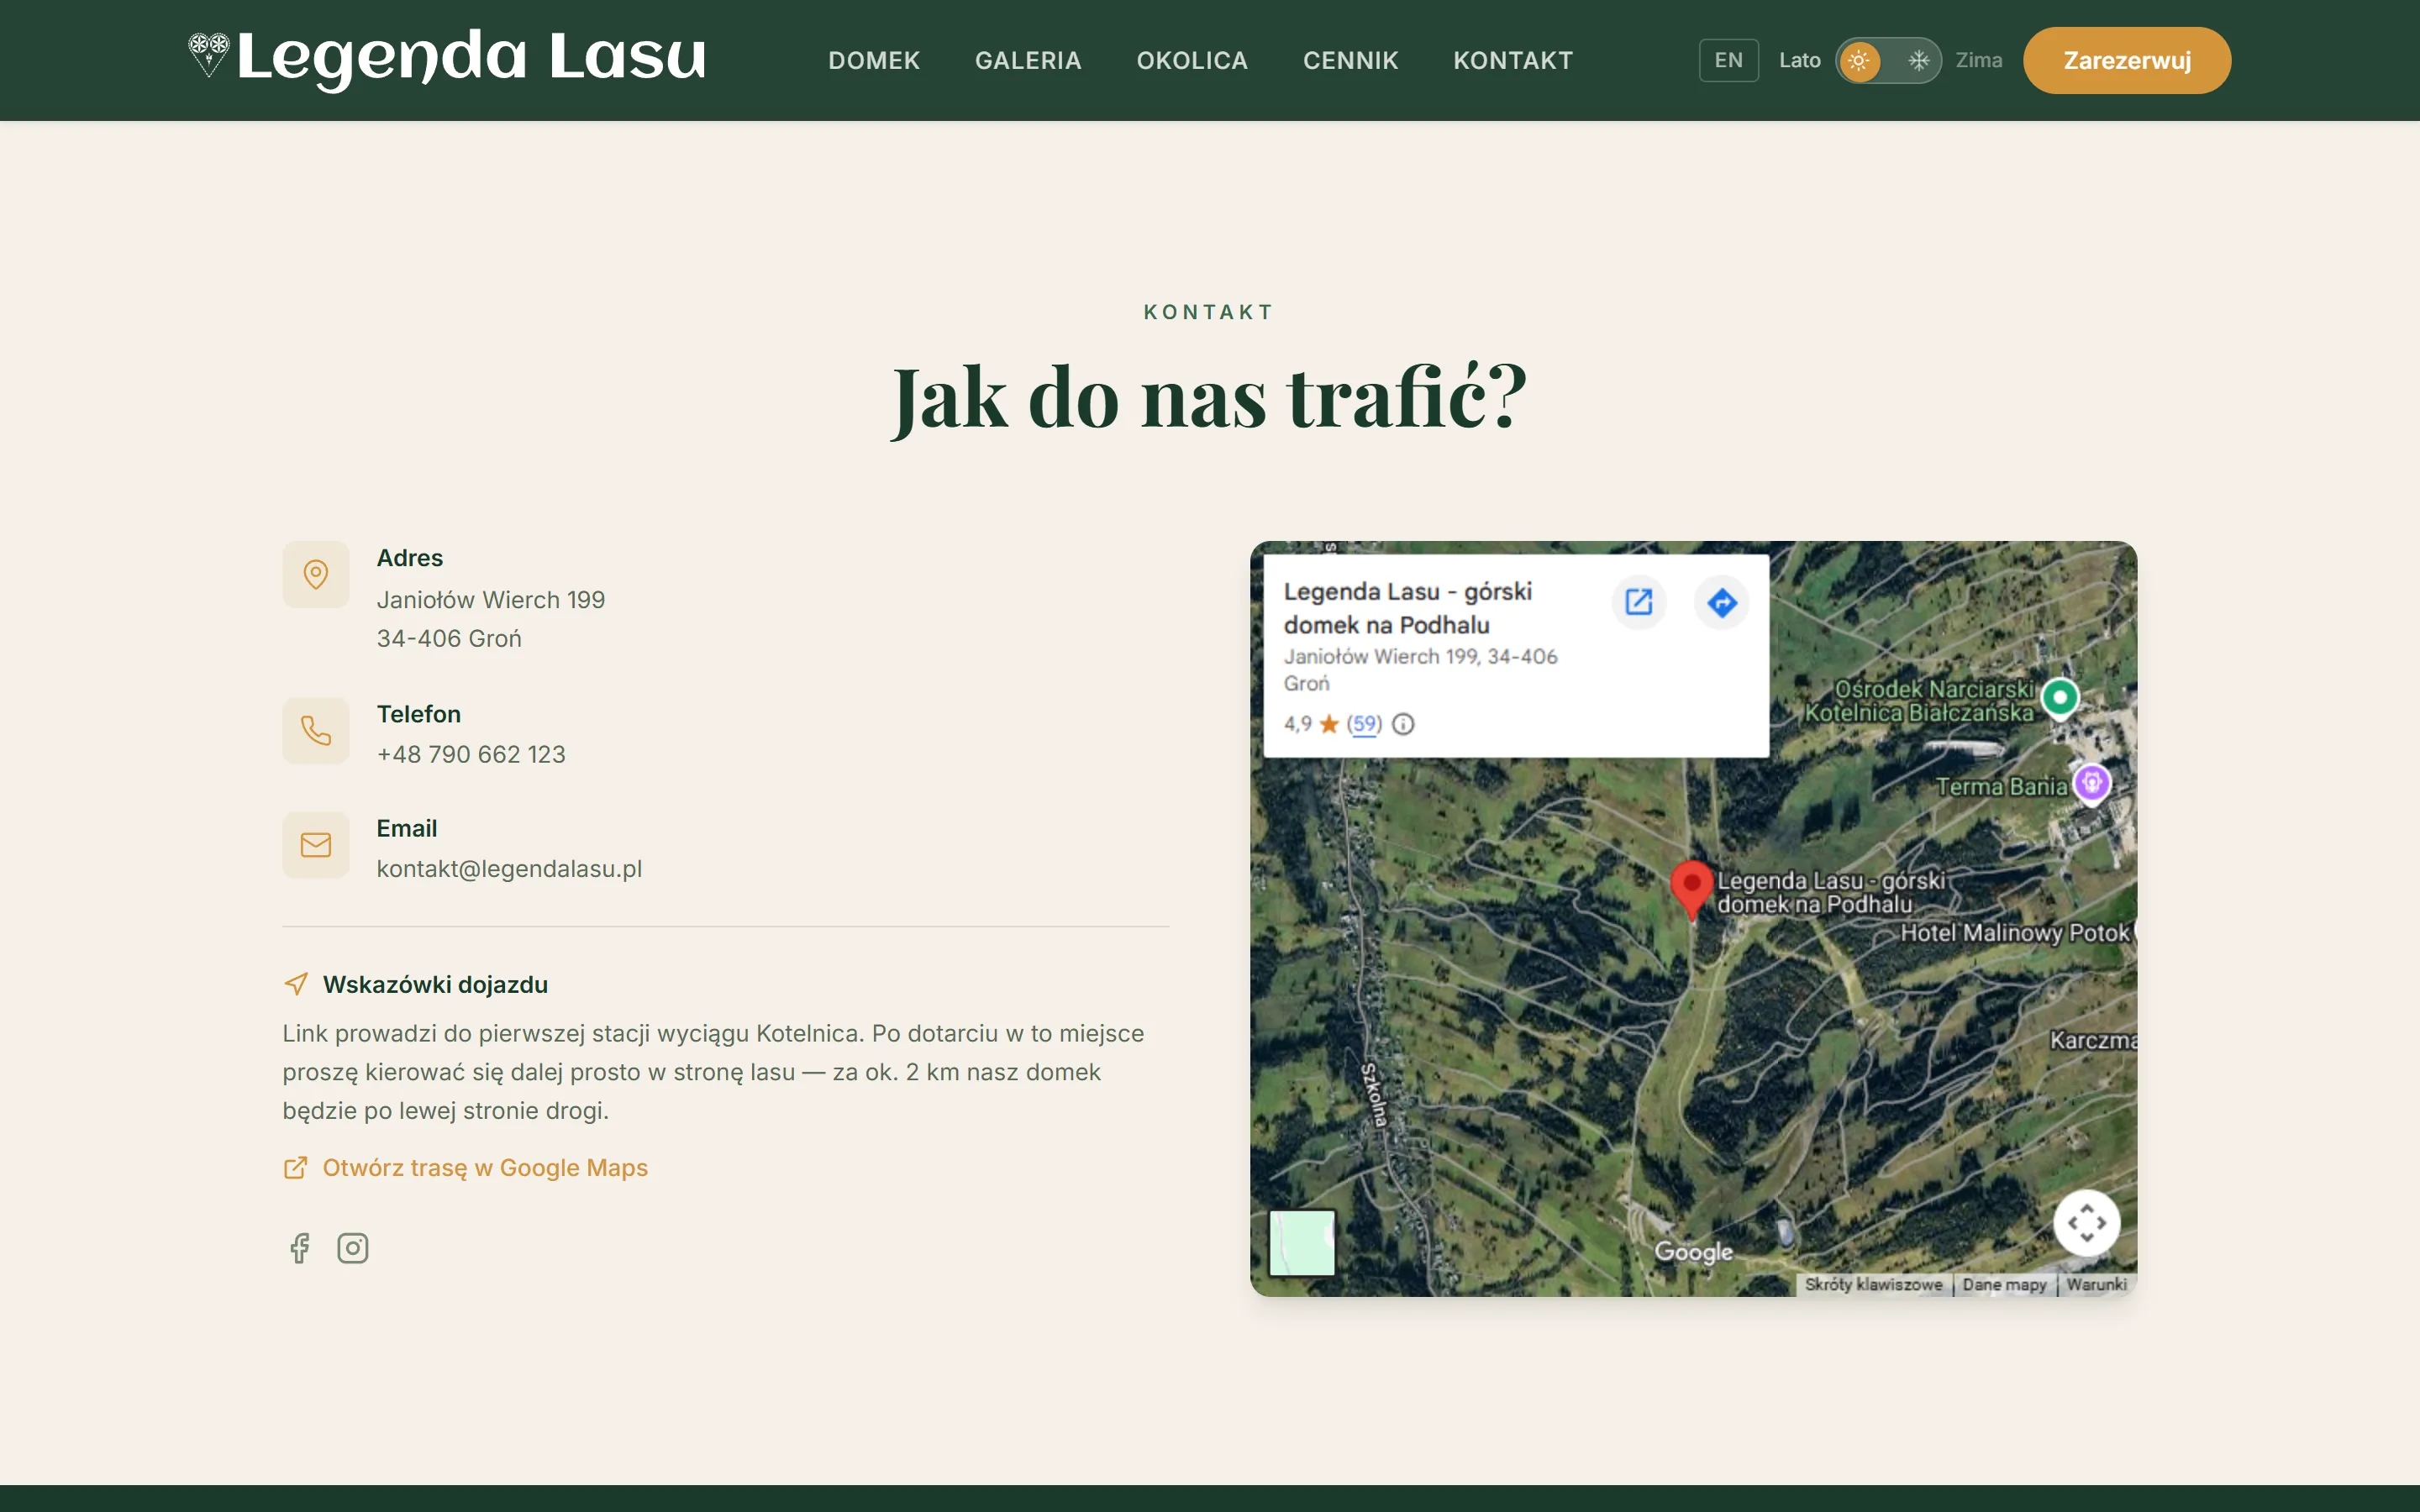Click the telephone handset icon
The height and width of the screenshot is (1512, 2420).
316,731
